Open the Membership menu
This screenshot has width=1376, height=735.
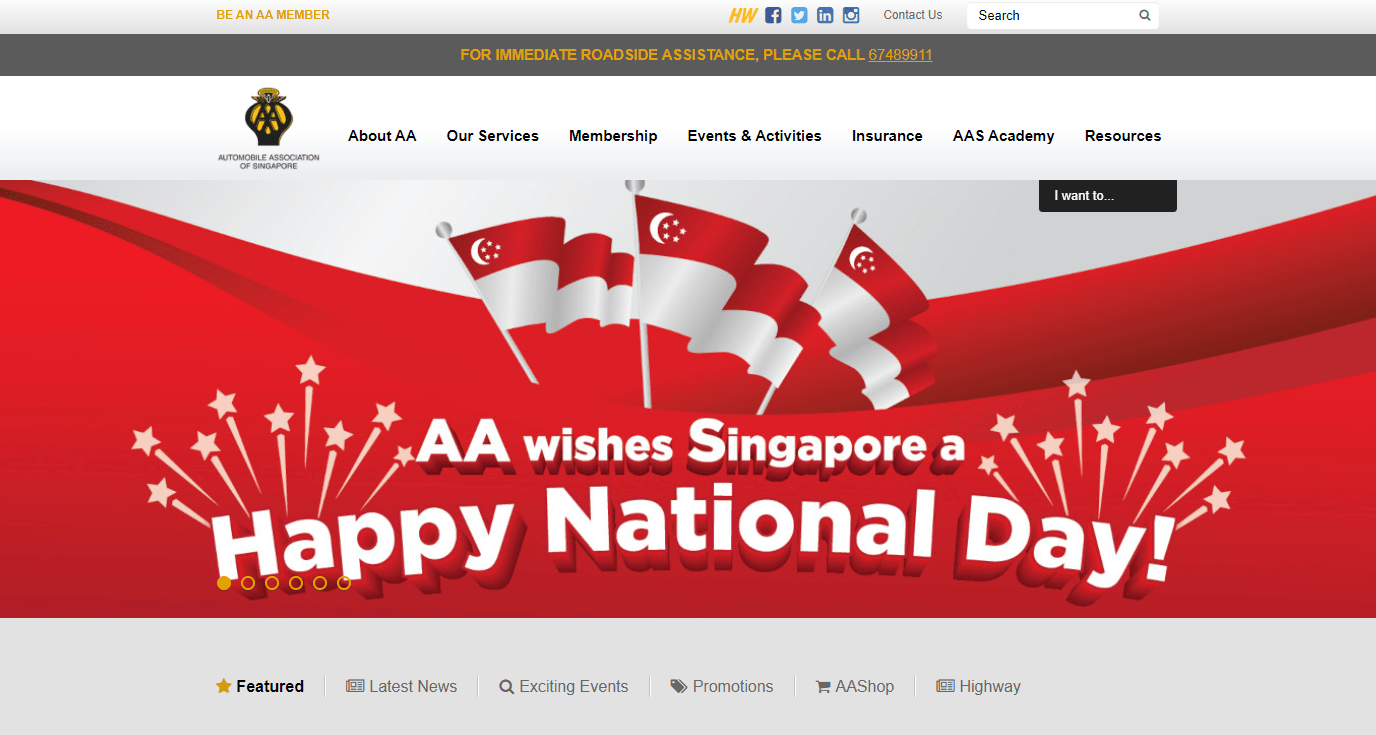point(613,136)
